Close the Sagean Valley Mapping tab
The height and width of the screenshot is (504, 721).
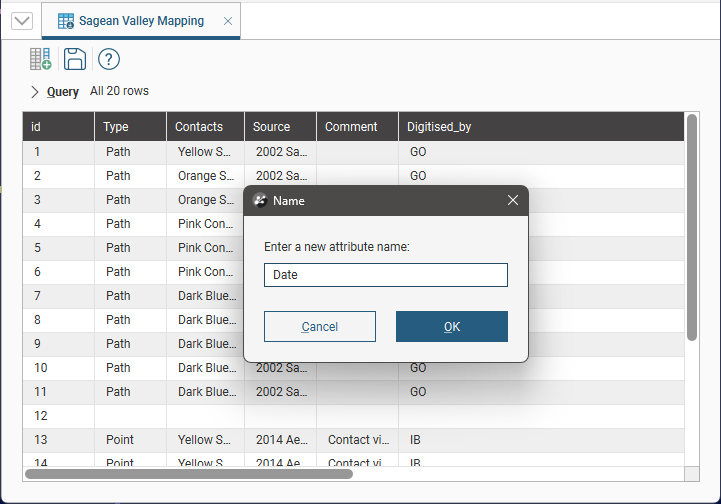click(228, 21)
